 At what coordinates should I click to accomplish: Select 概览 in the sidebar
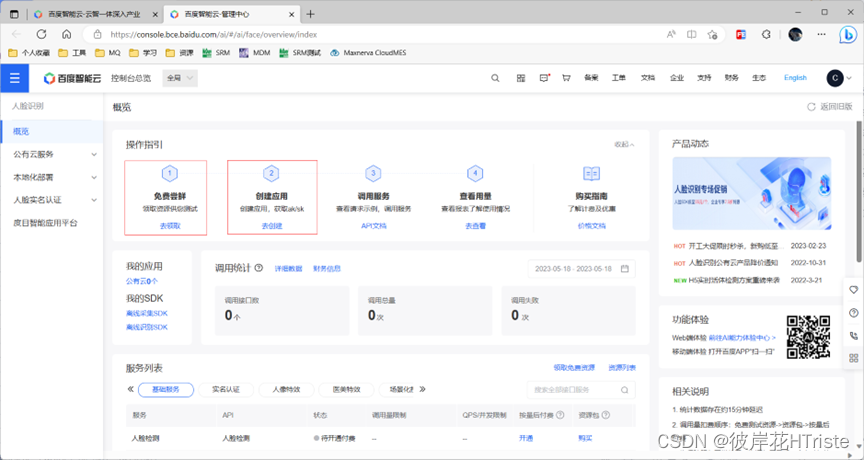tap(52, 131)
